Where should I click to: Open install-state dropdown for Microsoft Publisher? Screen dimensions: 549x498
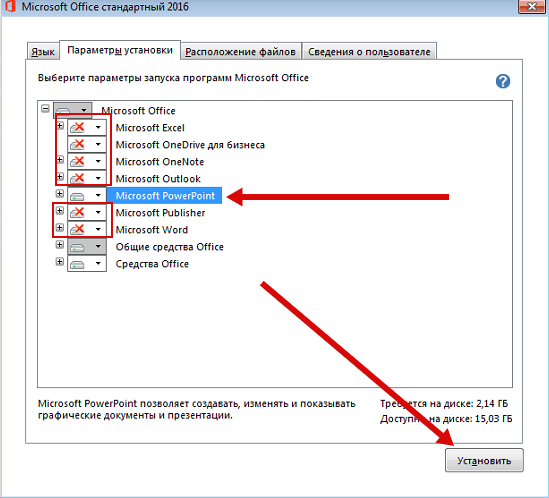coord(87,212)
